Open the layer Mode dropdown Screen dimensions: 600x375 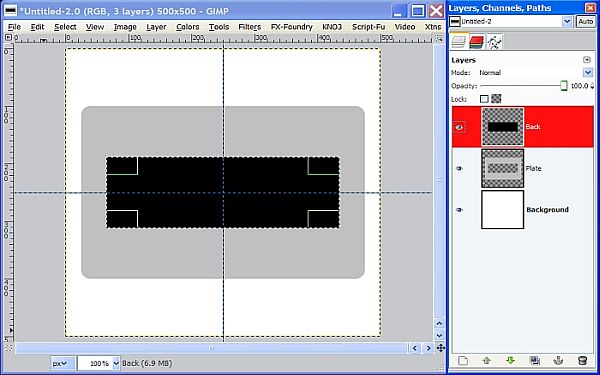click(587, 72)
